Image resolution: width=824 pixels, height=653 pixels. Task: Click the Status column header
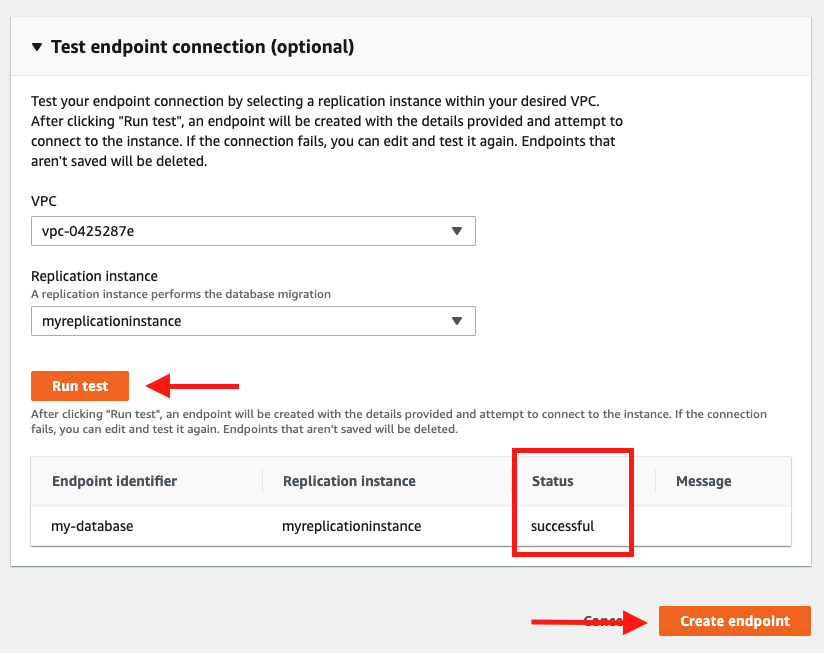click(552, 481)
